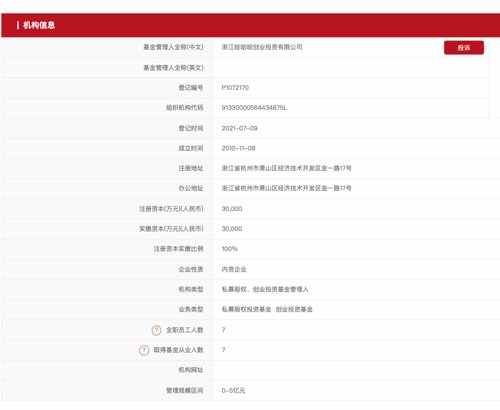The image size is (500, 410).
Task: Click the empty 机构网址 website field
Action: 356,370
